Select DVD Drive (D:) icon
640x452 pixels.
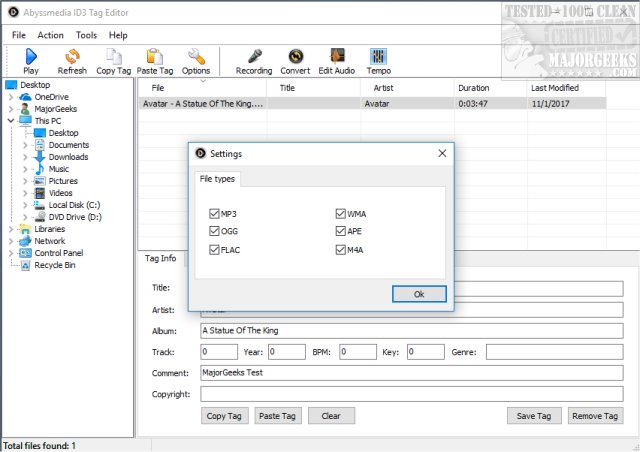point(40,217)
